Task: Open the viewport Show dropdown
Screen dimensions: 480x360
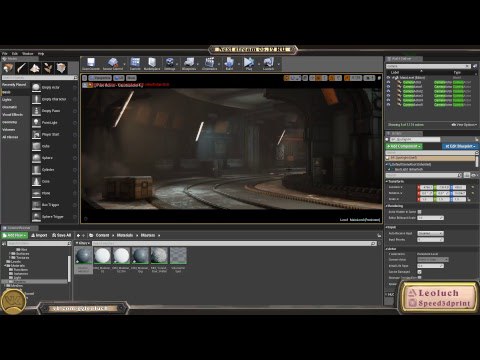Action: click(x=131, y=78)
